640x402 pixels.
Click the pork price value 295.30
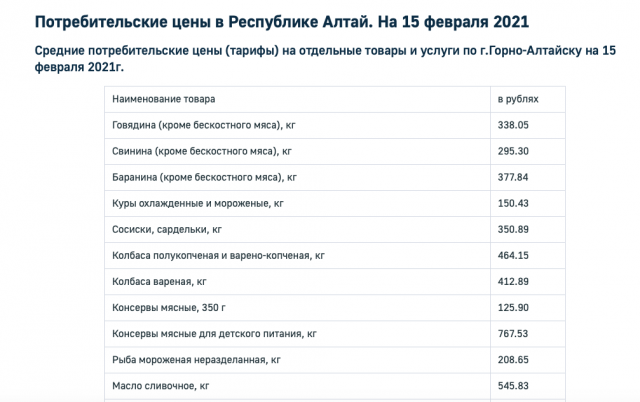[514, 152]
